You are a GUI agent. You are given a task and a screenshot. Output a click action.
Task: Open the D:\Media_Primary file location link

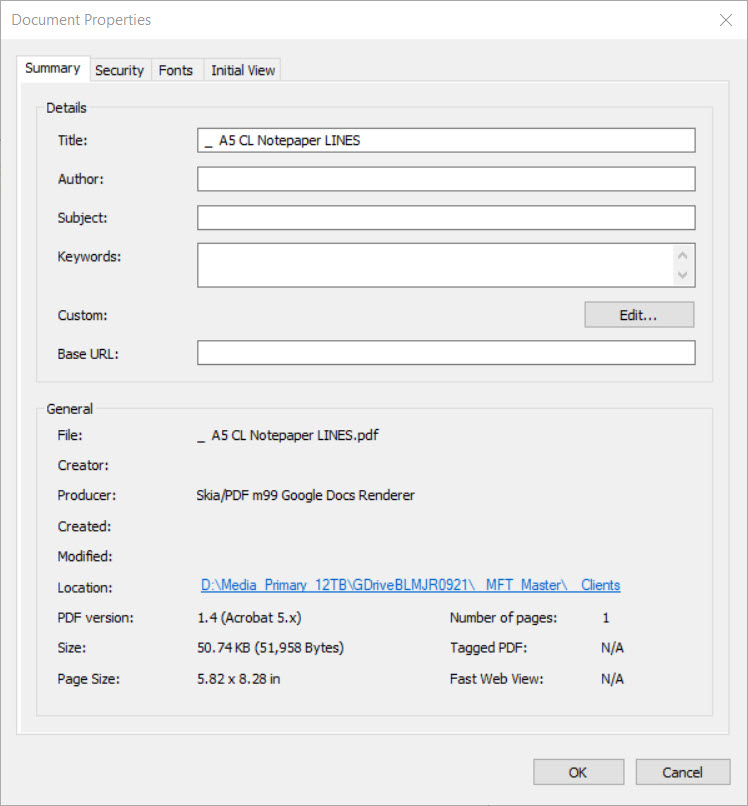click(x=410, y=585)
